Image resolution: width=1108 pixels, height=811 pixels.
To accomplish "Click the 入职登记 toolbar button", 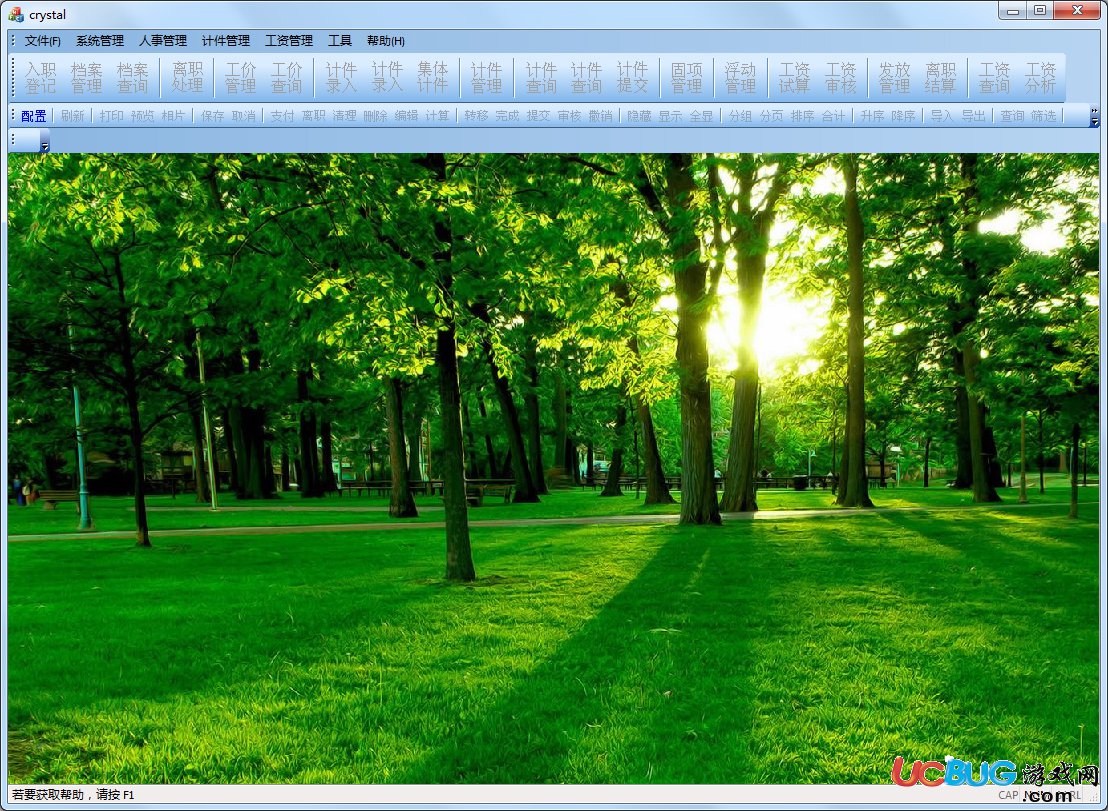I will 40,78.
